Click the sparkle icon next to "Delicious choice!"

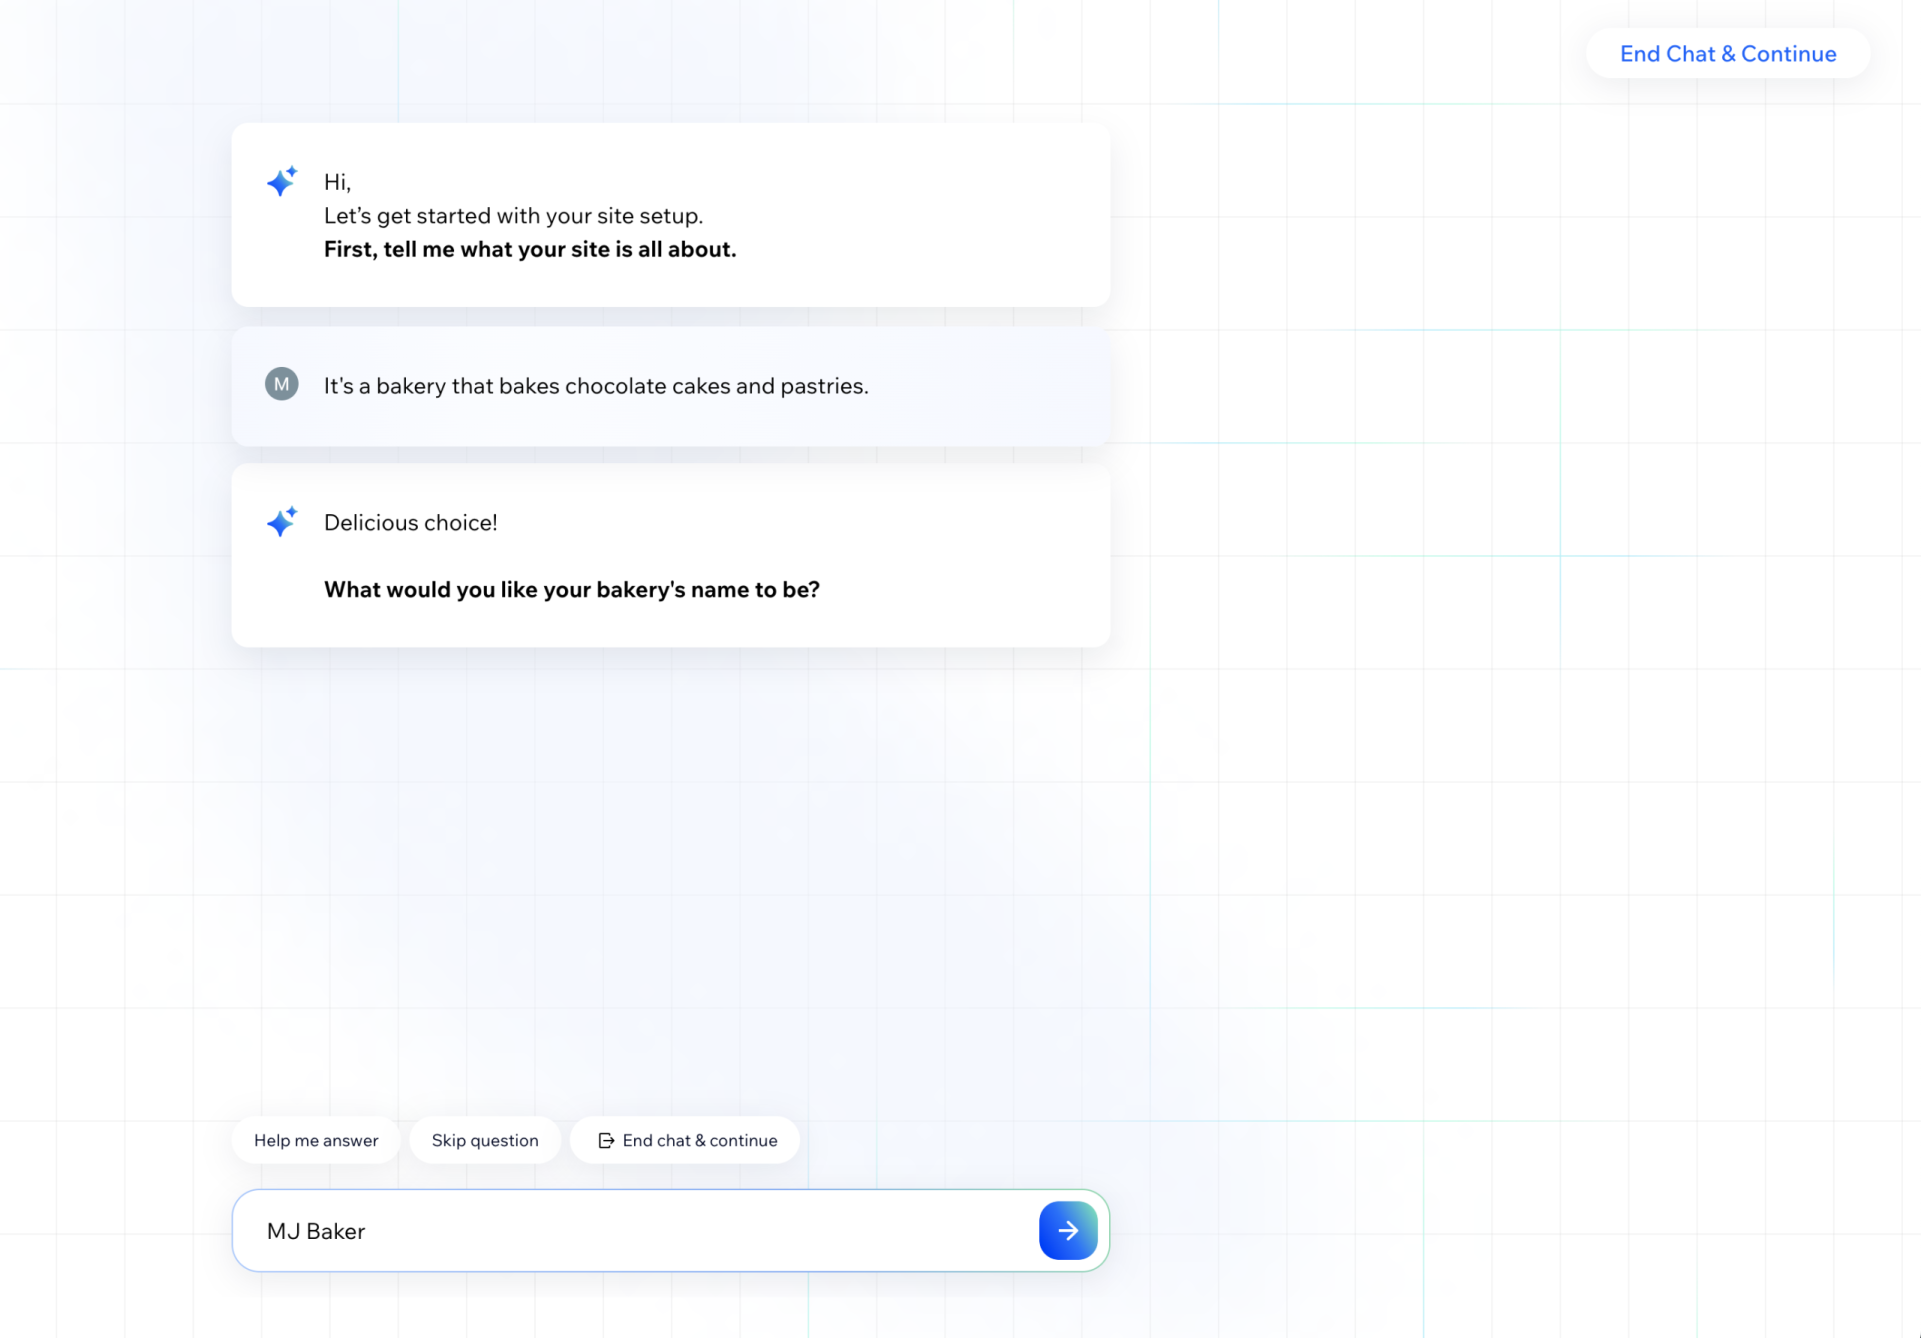coord(282,521)
